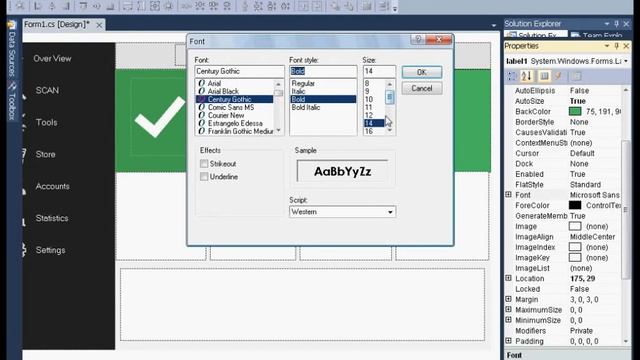Click the Font dialog help button

tap(418, 39)
